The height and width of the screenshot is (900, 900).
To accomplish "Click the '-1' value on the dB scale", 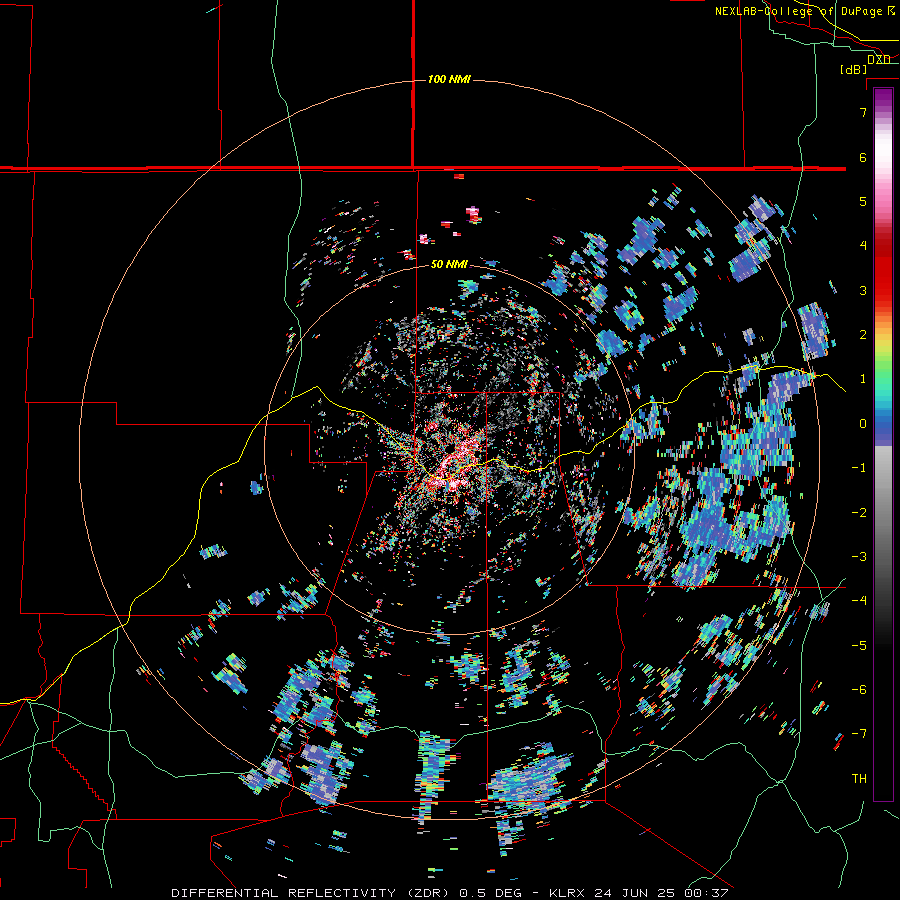I will [x=859, y=468].
